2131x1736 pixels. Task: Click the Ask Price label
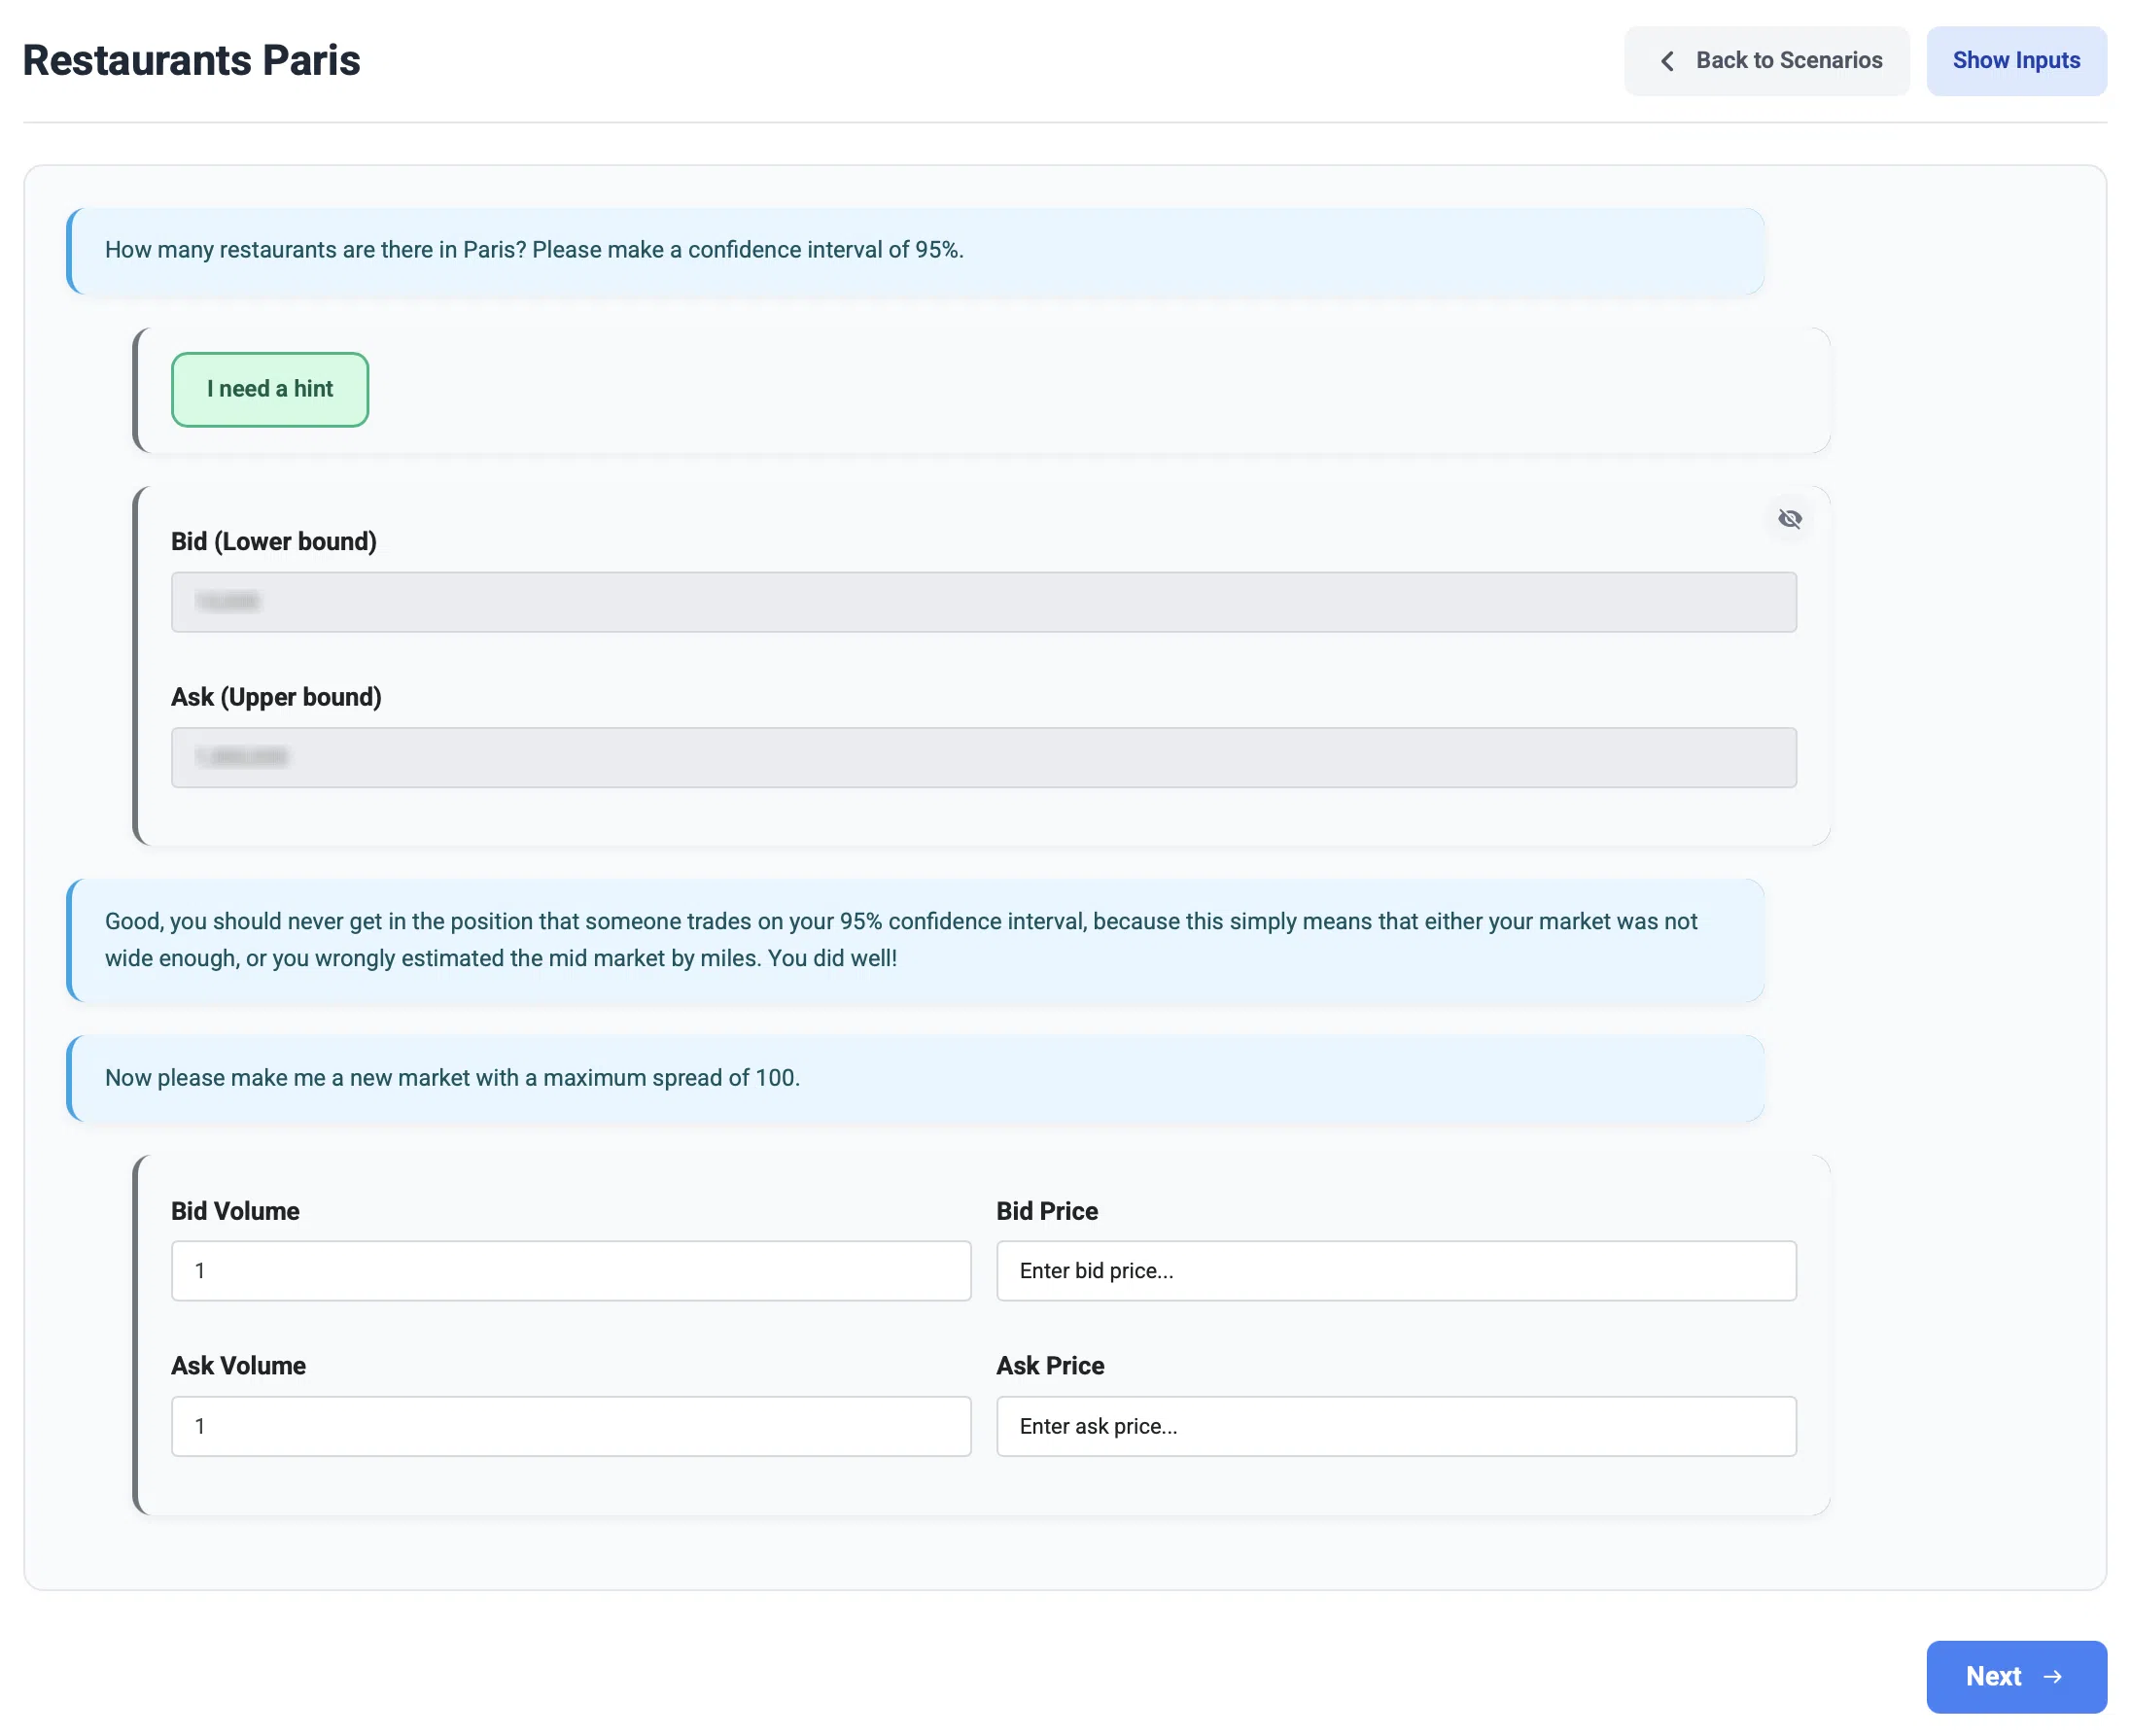(x=1050, y=1365)
